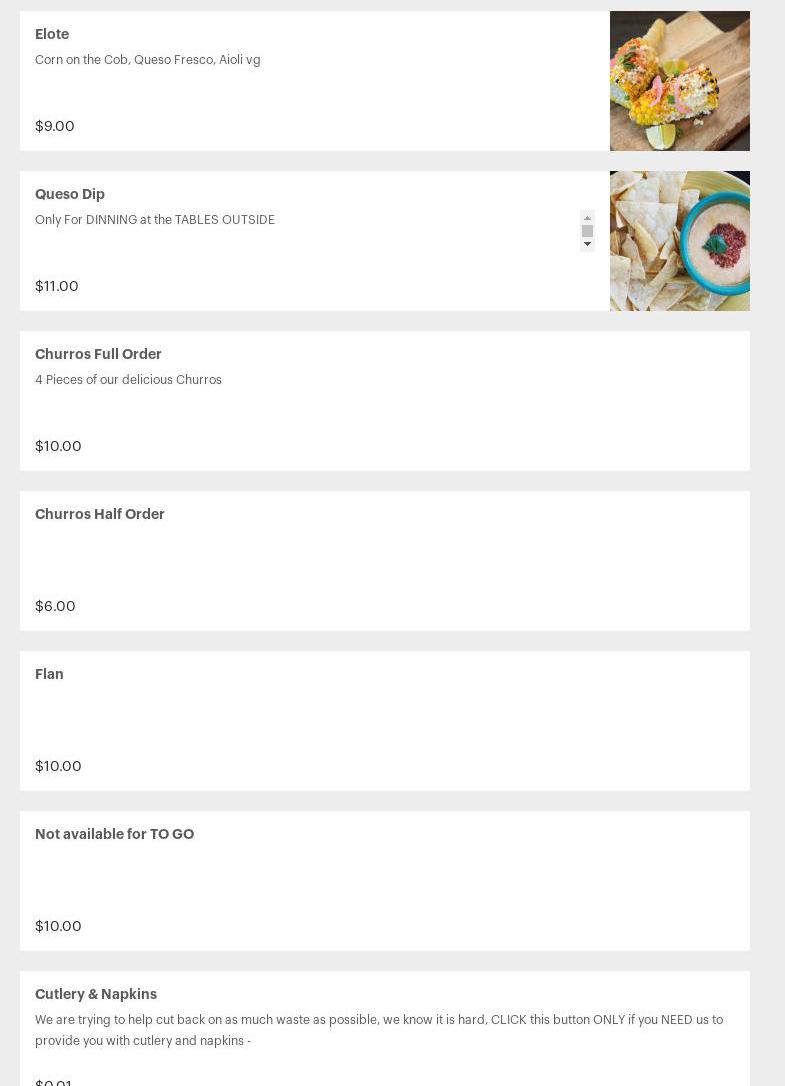This screenshot has width=785, height=1086.
Task: Open the Queso Dip chips photo
Action: [679, 241]
